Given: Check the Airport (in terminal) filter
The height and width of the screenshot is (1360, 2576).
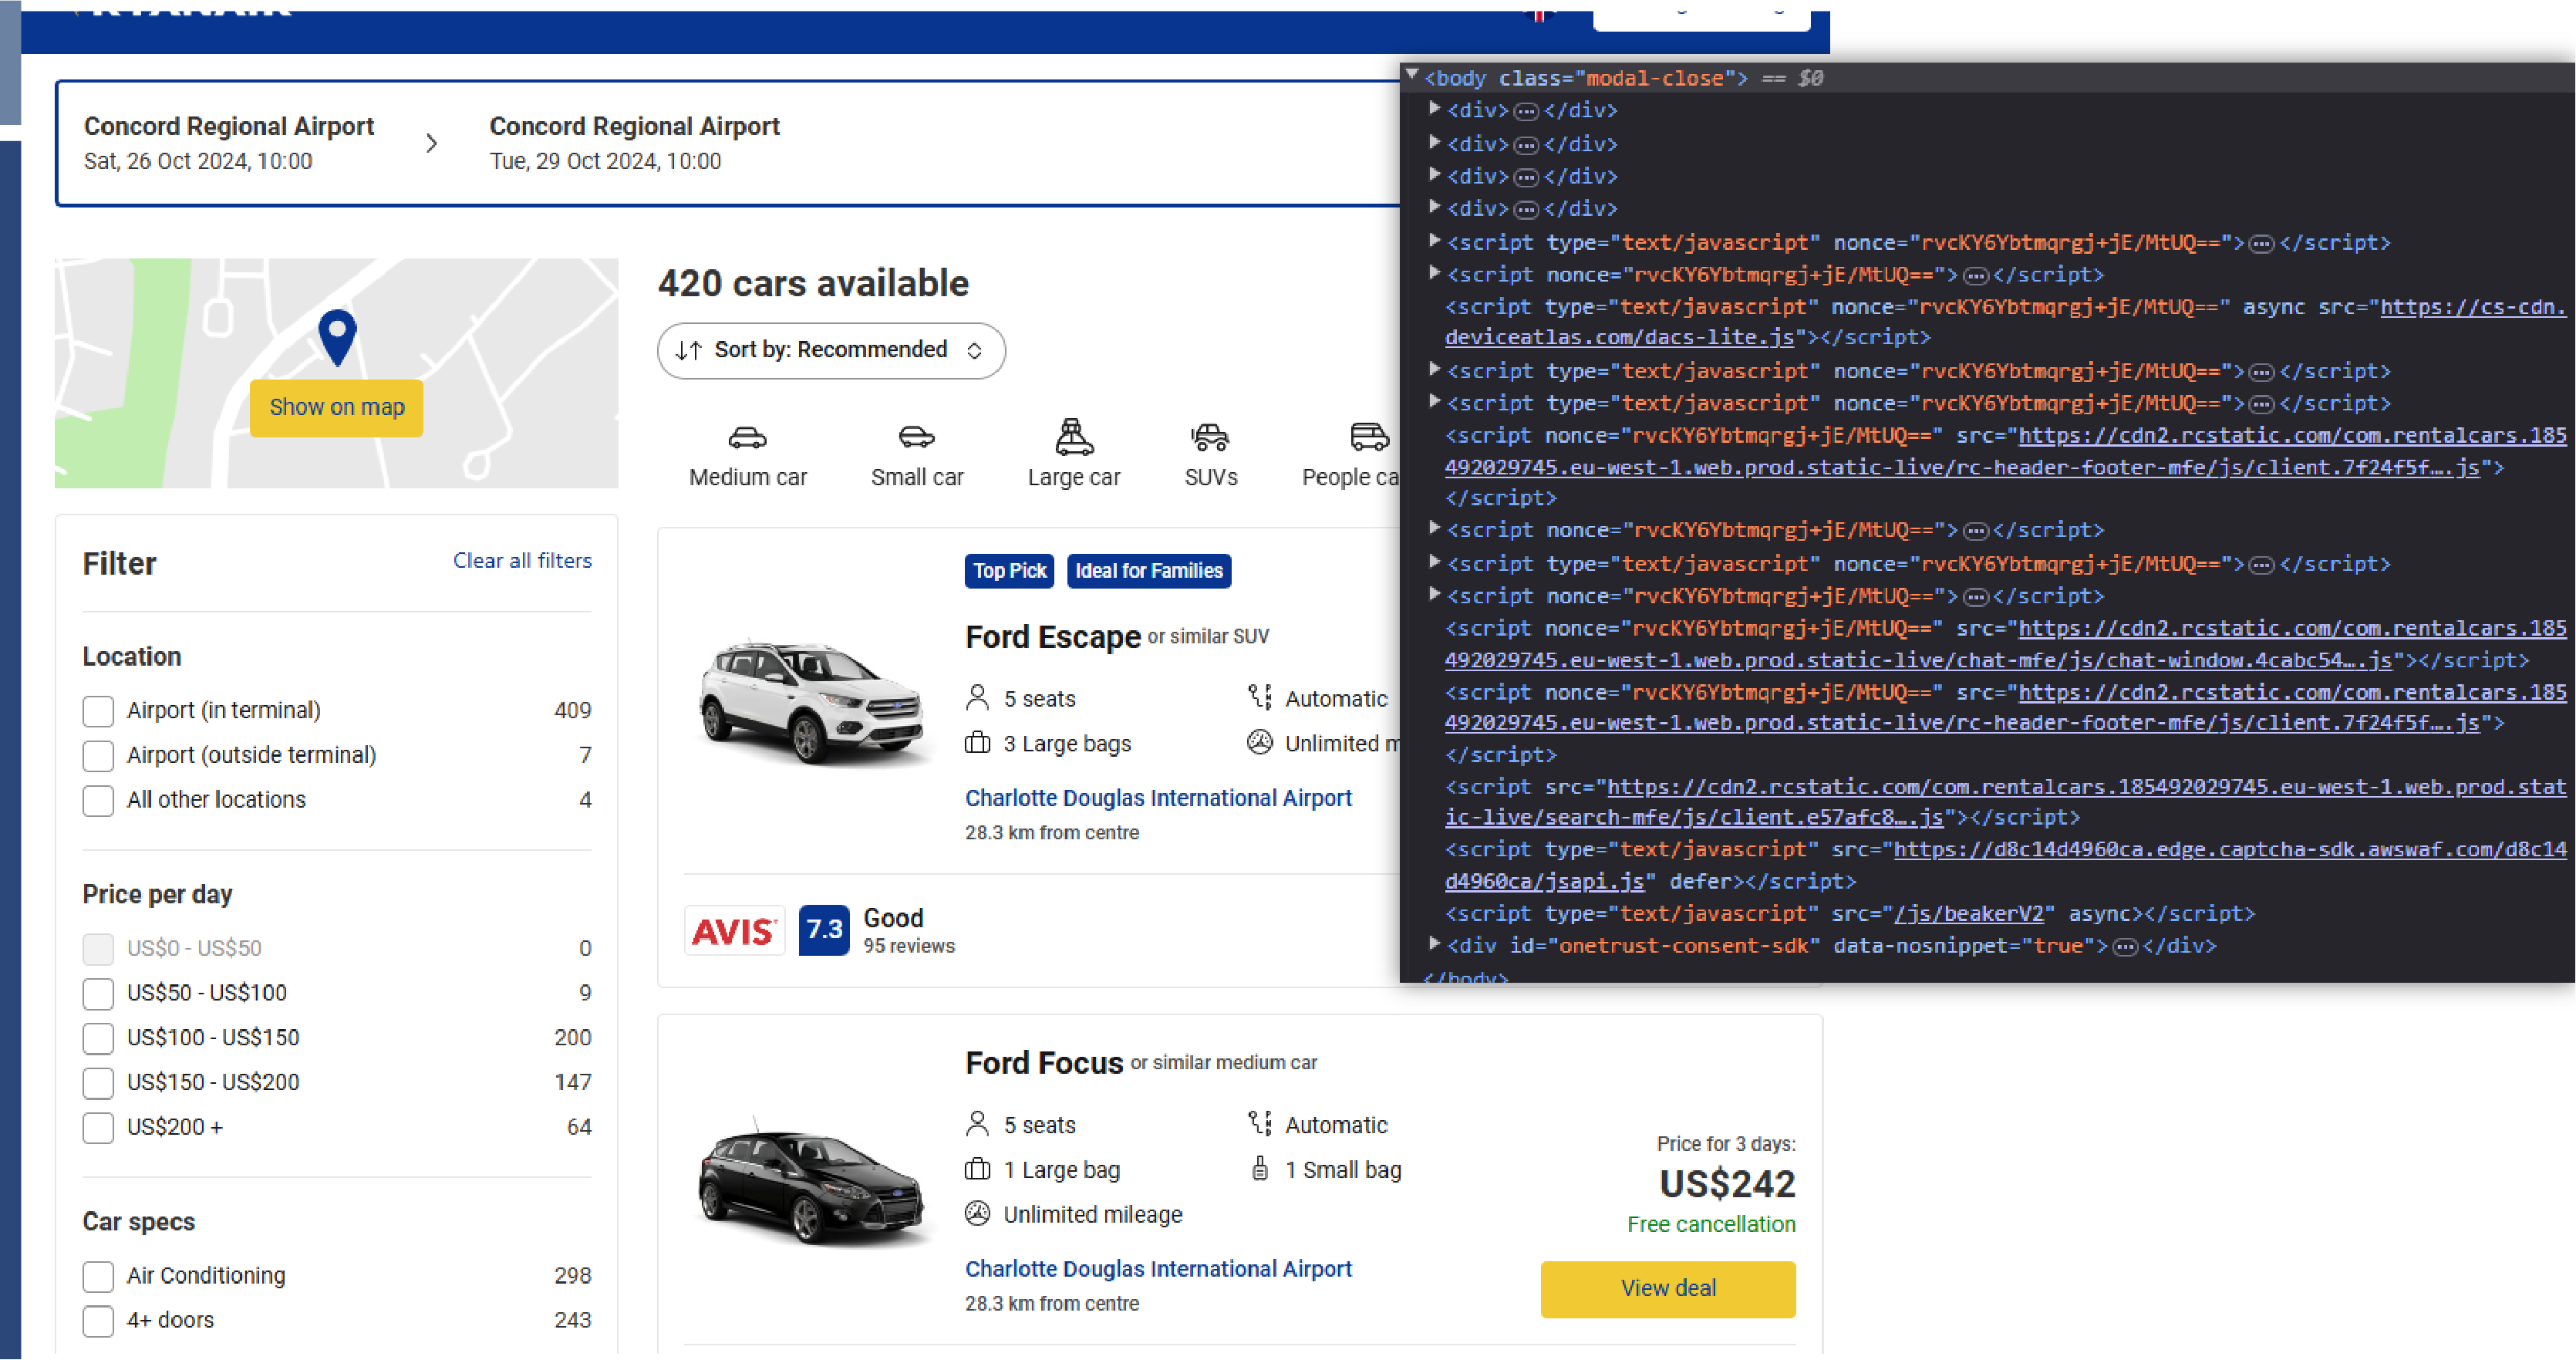Looking at the screenshot, I should (98, 711).
